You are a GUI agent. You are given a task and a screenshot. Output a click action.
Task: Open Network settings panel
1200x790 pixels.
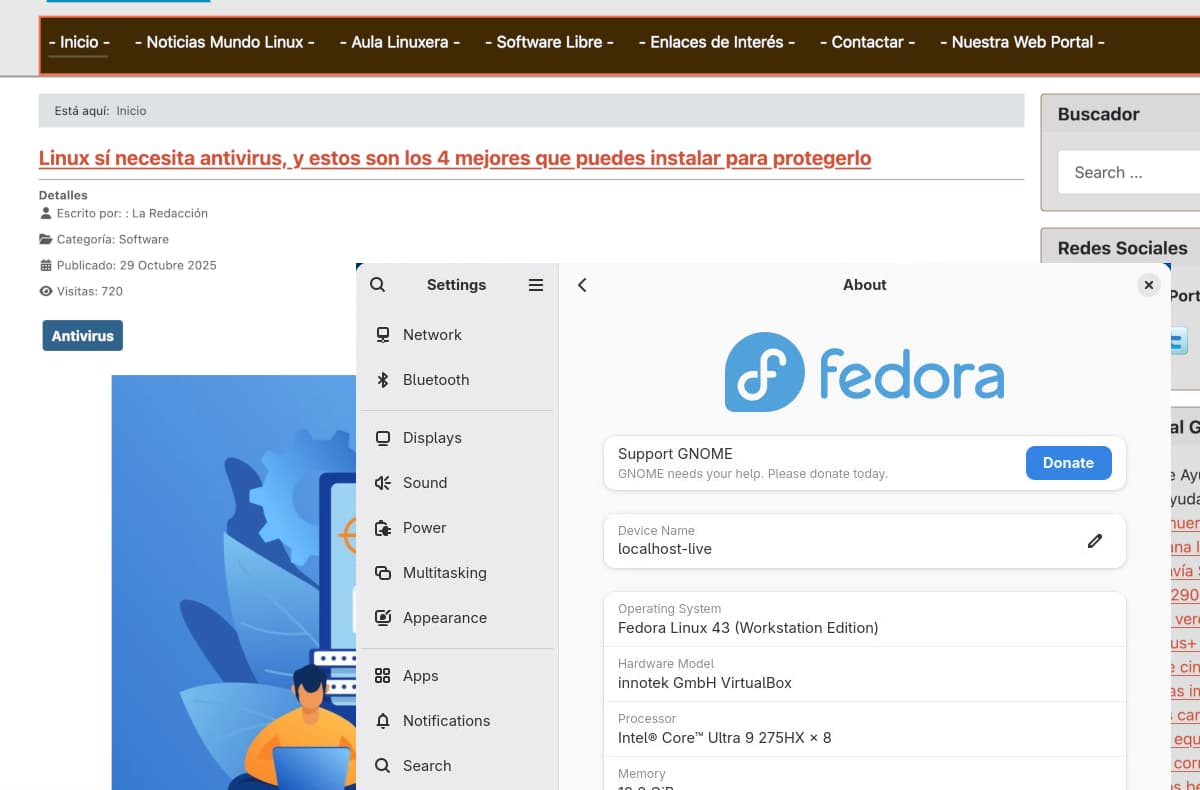coord(432,335)
